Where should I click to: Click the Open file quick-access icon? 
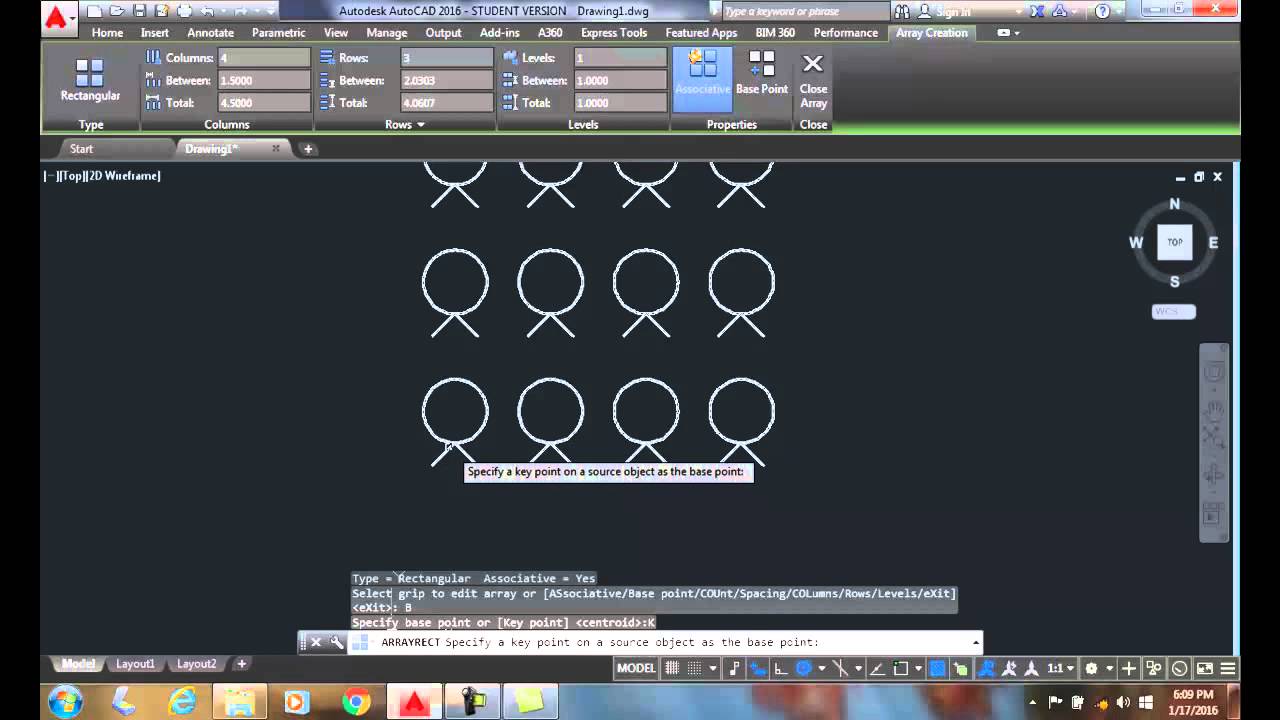[118, 11]
